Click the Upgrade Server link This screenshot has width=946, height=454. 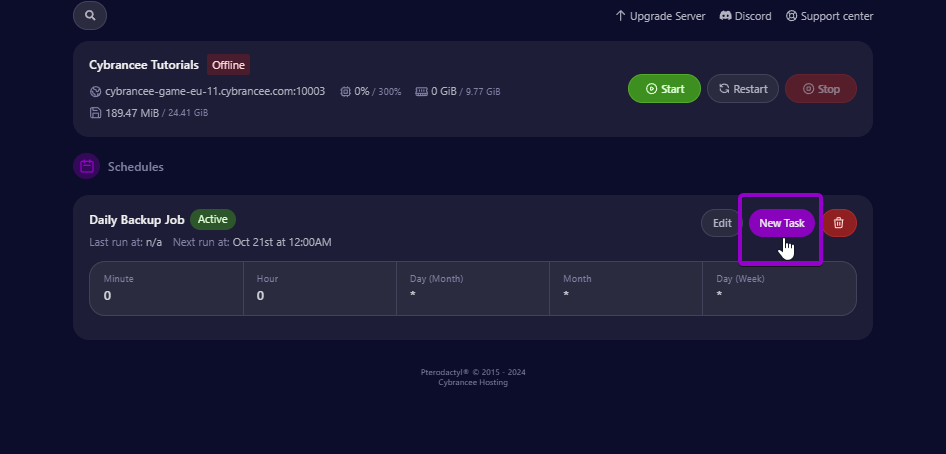[660, 16]
